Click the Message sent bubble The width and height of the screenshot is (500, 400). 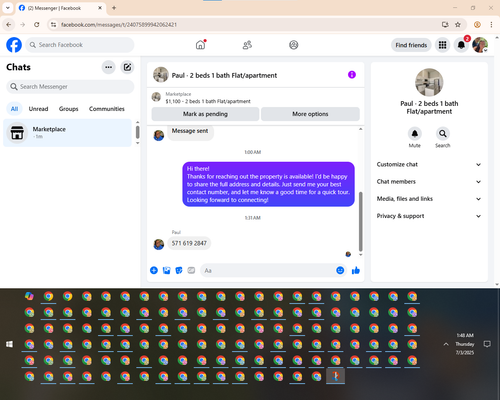190,131
